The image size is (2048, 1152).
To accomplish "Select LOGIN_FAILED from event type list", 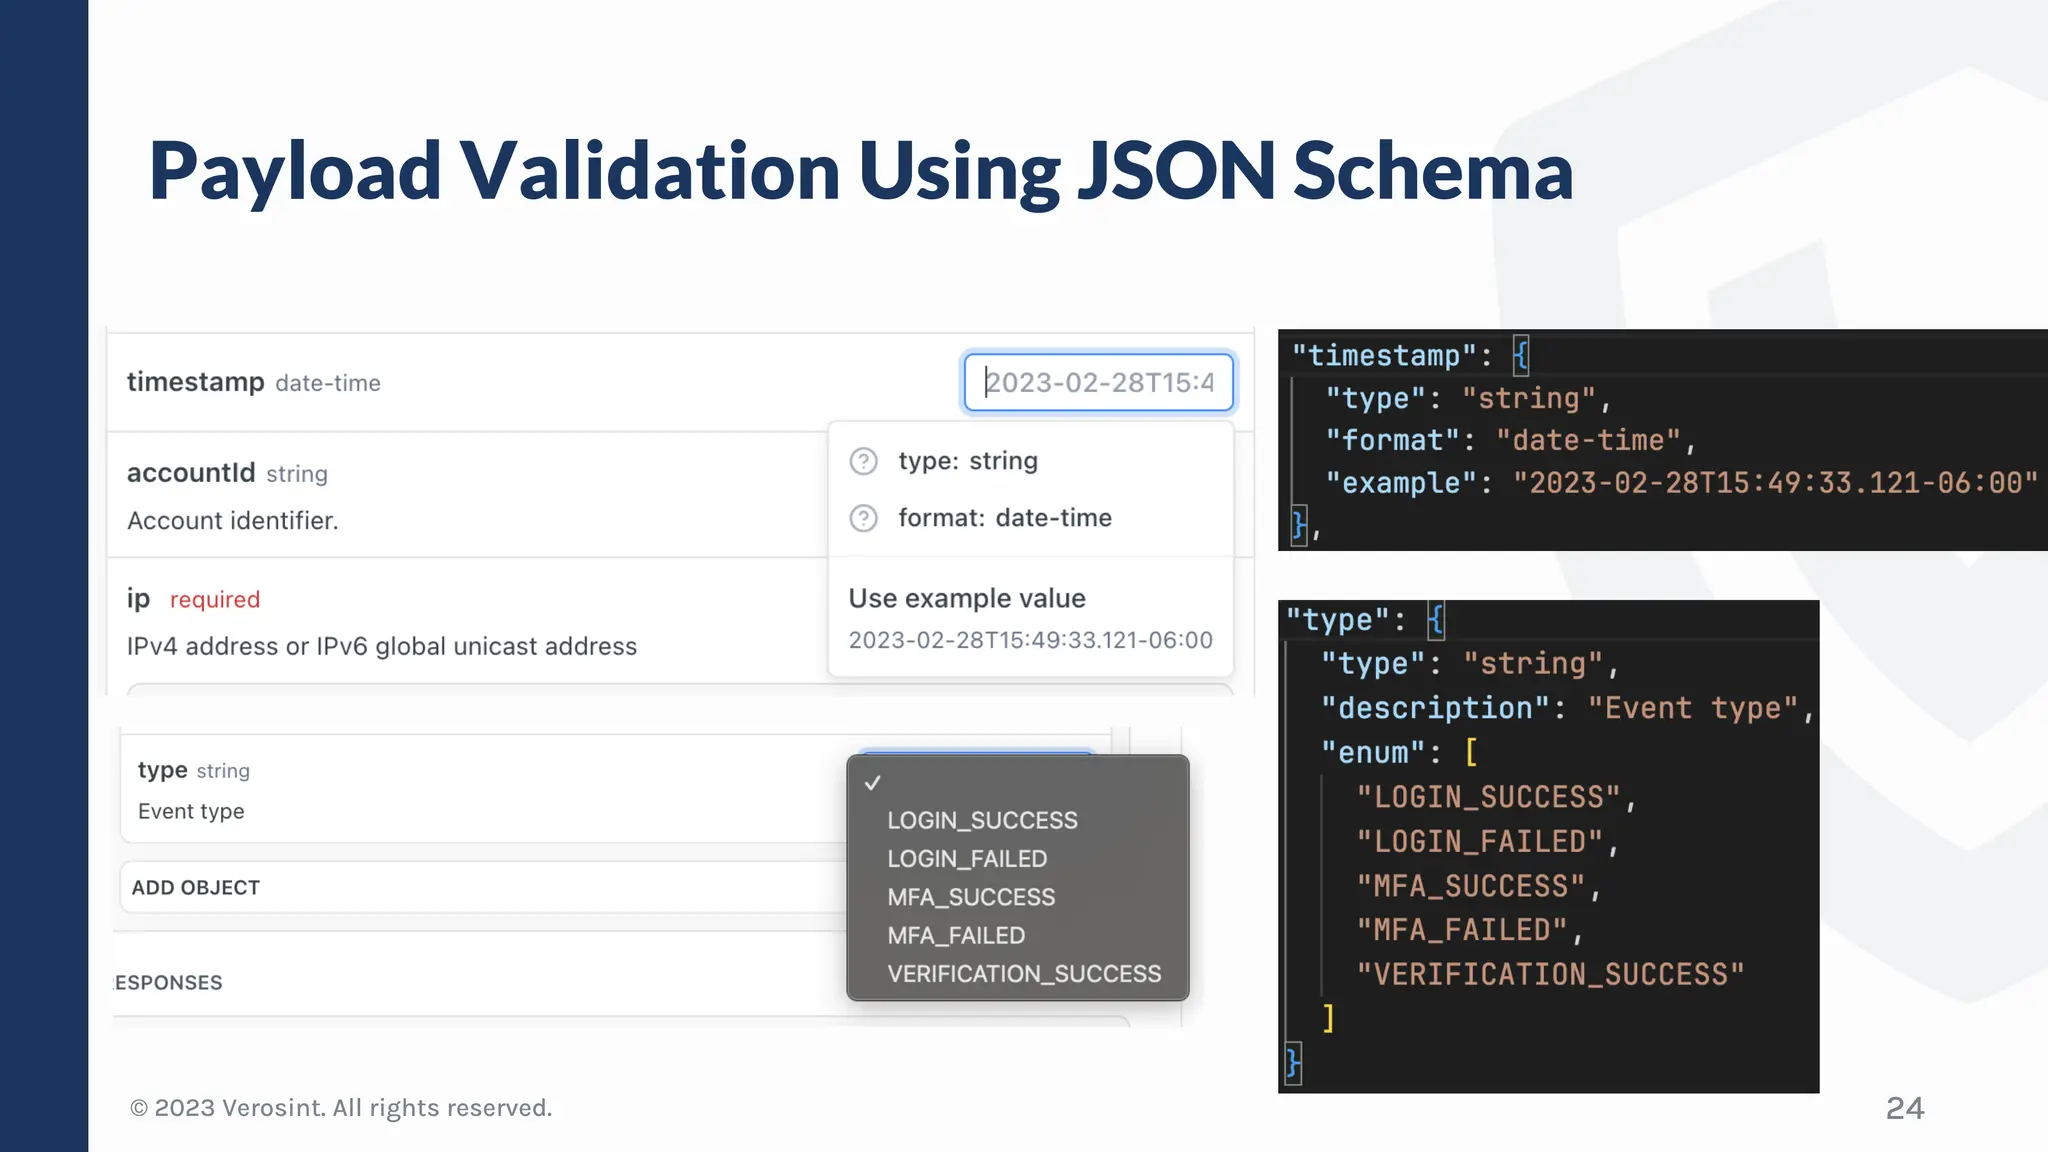I will coord(967,859).
